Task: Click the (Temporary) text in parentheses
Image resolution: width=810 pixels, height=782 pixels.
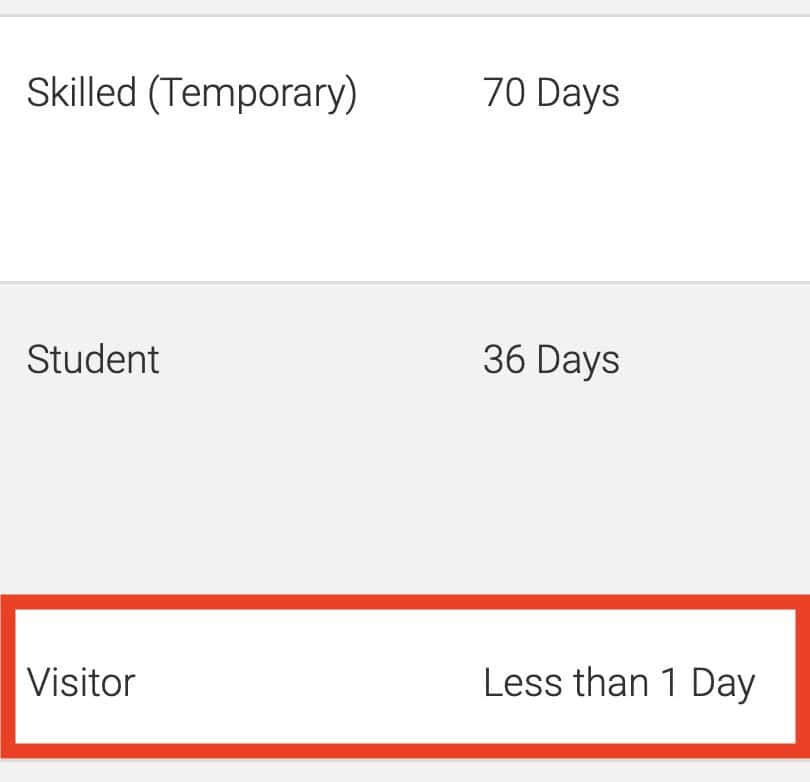Action: 252,93
